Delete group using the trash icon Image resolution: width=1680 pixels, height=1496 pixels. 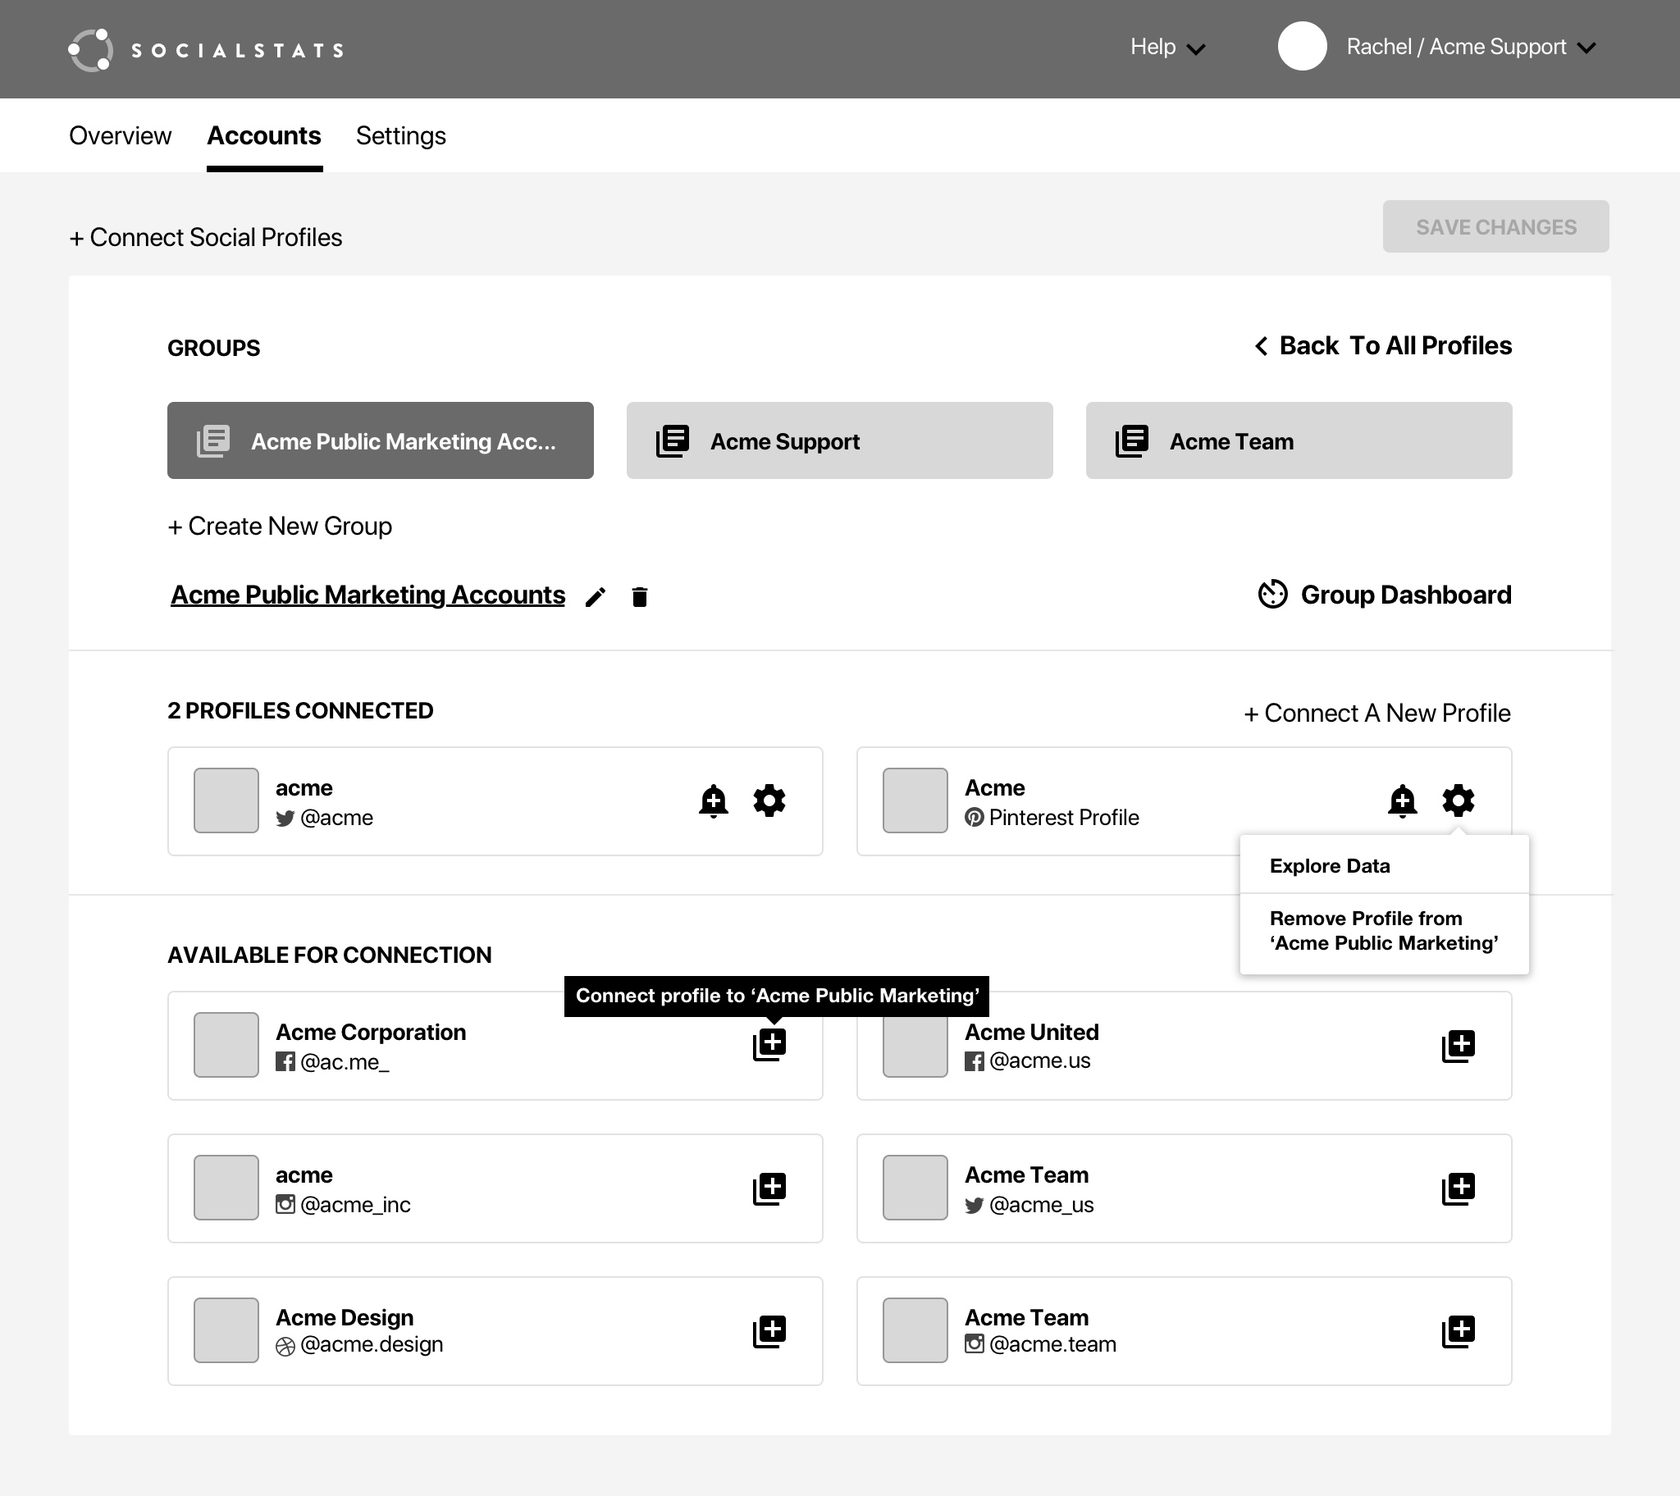click(x=640, y=597)
